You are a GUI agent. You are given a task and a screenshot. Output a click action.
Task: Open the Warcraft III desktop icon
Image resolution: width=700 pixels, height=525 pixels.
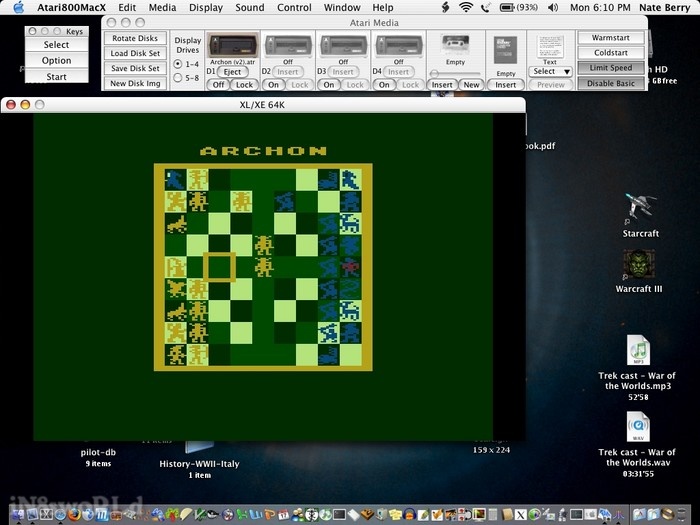coord(639,266)
